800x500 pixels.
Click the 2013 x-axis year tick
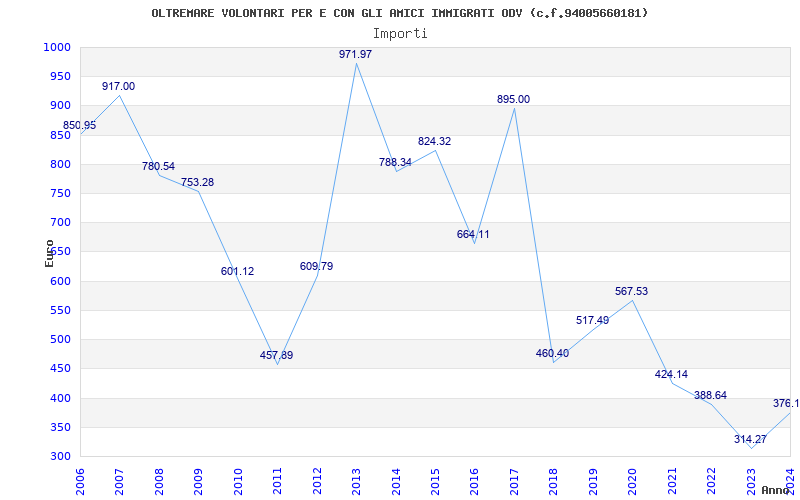pyautogui.click(x=356, y=481)
